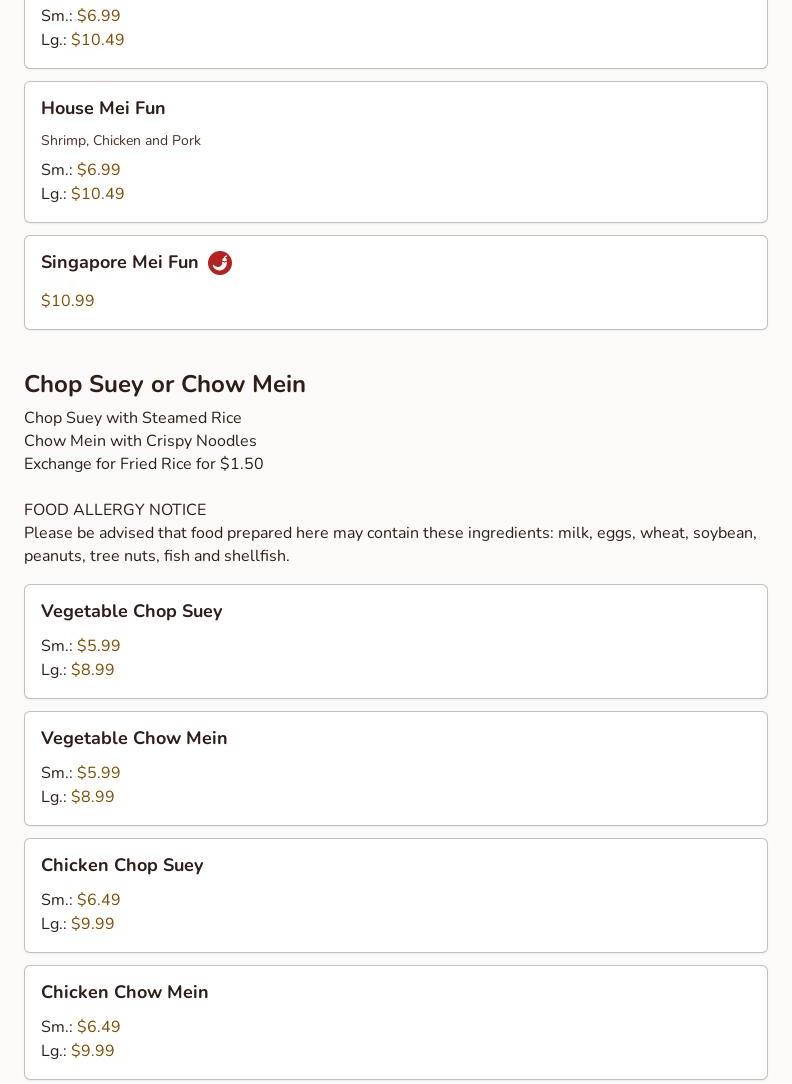Pick Vegetable Chop Suey large $8.99 option
792x1084 pixels.
(92, 670)
